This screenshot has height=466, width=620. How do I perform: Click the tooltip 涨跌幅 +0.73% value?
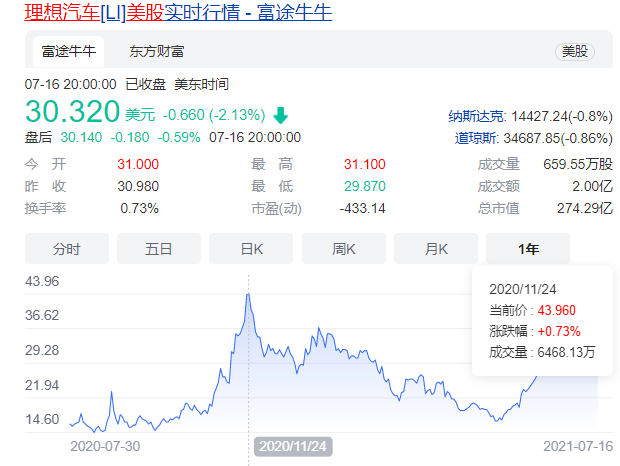click(x=559, y=331)
